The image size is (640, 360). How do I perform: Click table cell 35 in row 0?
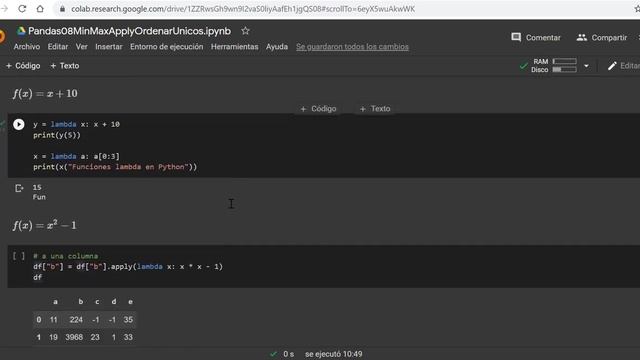[128, 320]
